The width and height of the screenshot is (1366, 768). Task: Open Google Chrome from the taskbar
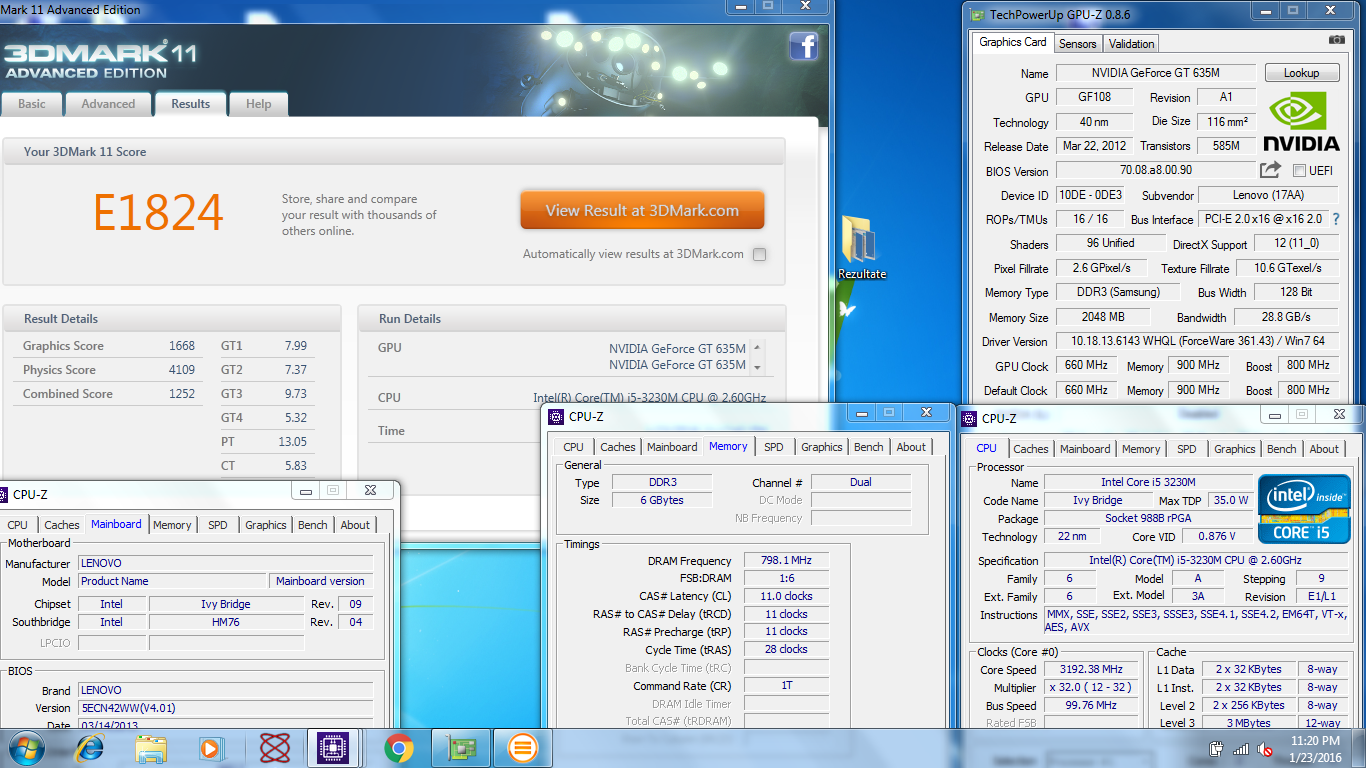[x=399, y=748]
